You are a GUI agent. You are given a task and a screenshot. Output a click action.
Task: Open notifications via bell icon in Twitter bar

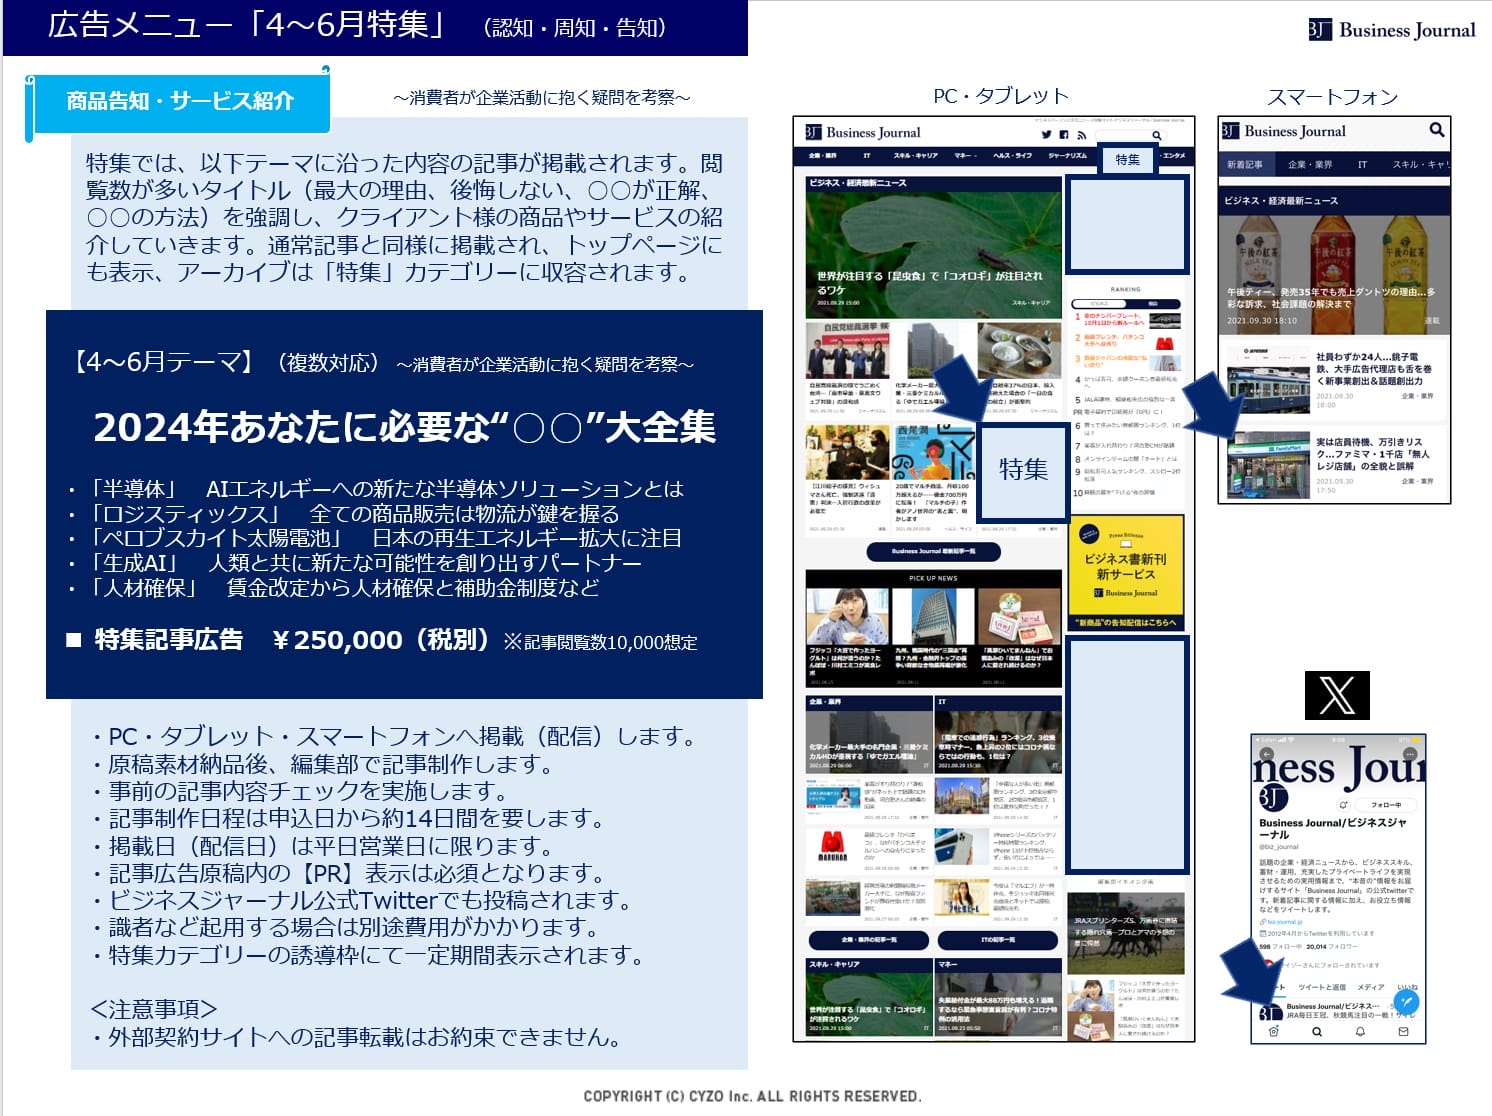pos(1361,1032)
